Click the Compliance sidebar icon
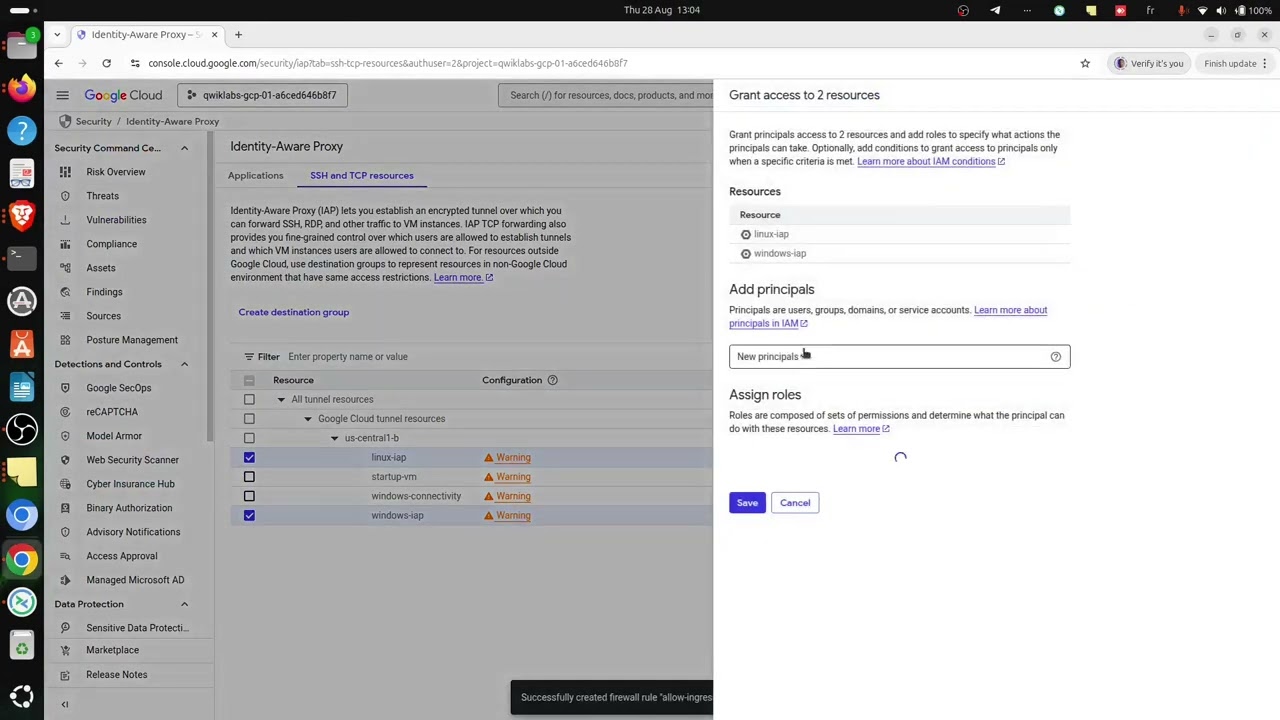Viewport: 1280px width, 720px height. [x=65, y=244]
